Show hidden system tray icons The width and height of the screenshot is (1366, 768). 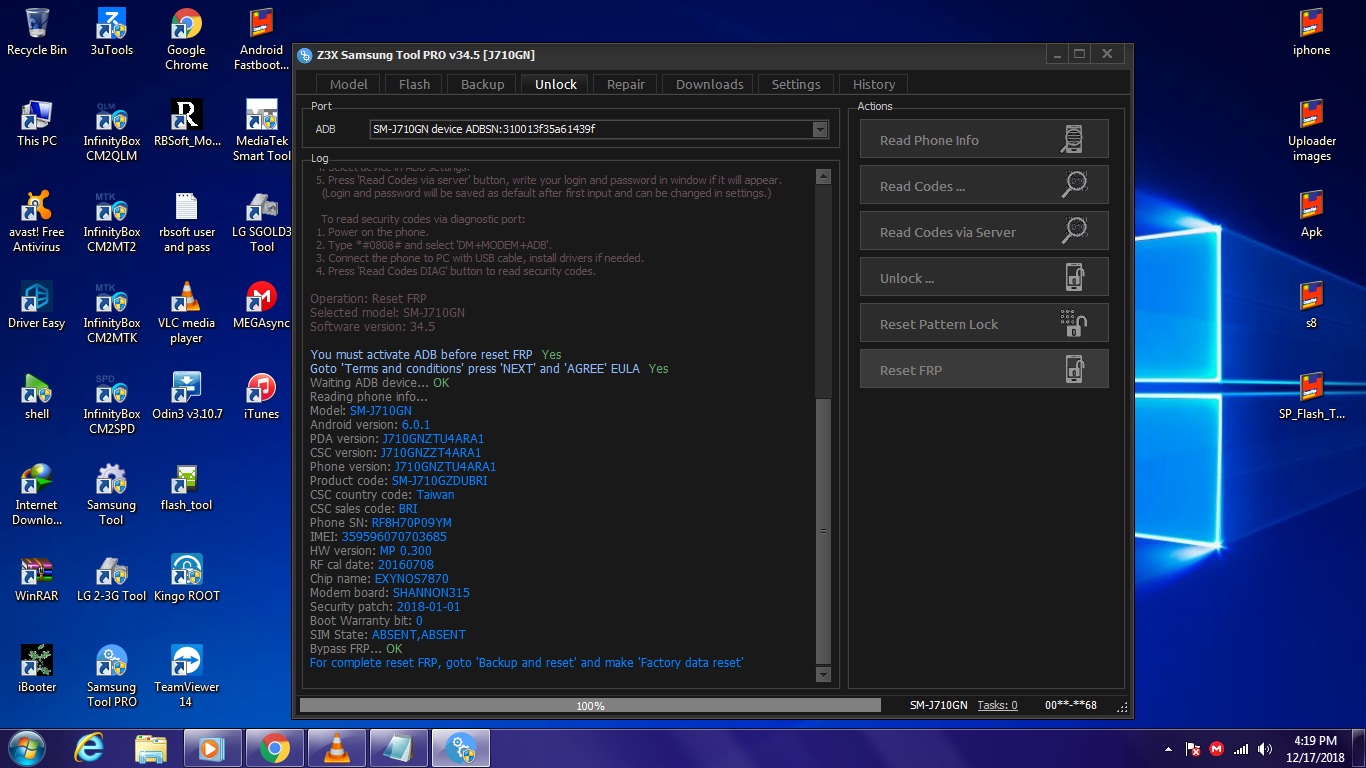point(1168,749)
